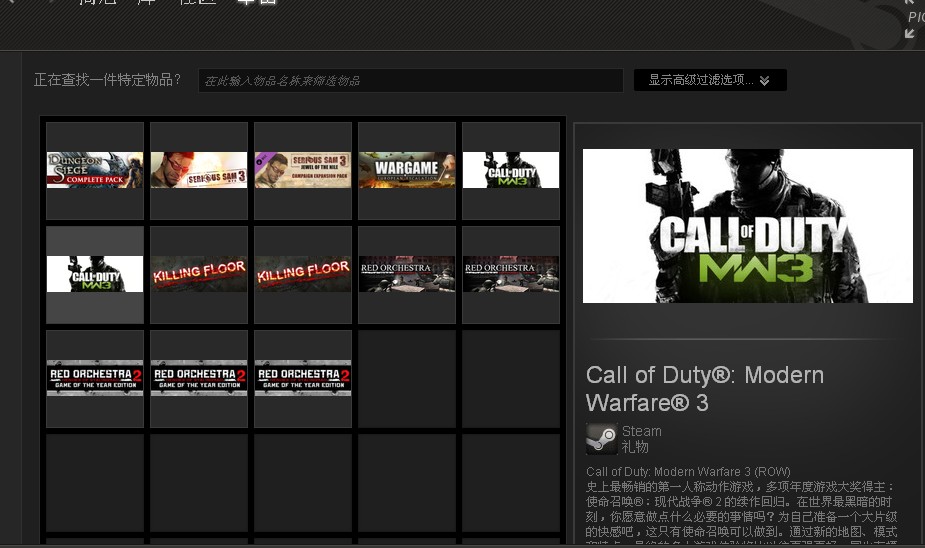Click the Steam 礼物 gift label
925x548 pixels.
tap(641, 439)
